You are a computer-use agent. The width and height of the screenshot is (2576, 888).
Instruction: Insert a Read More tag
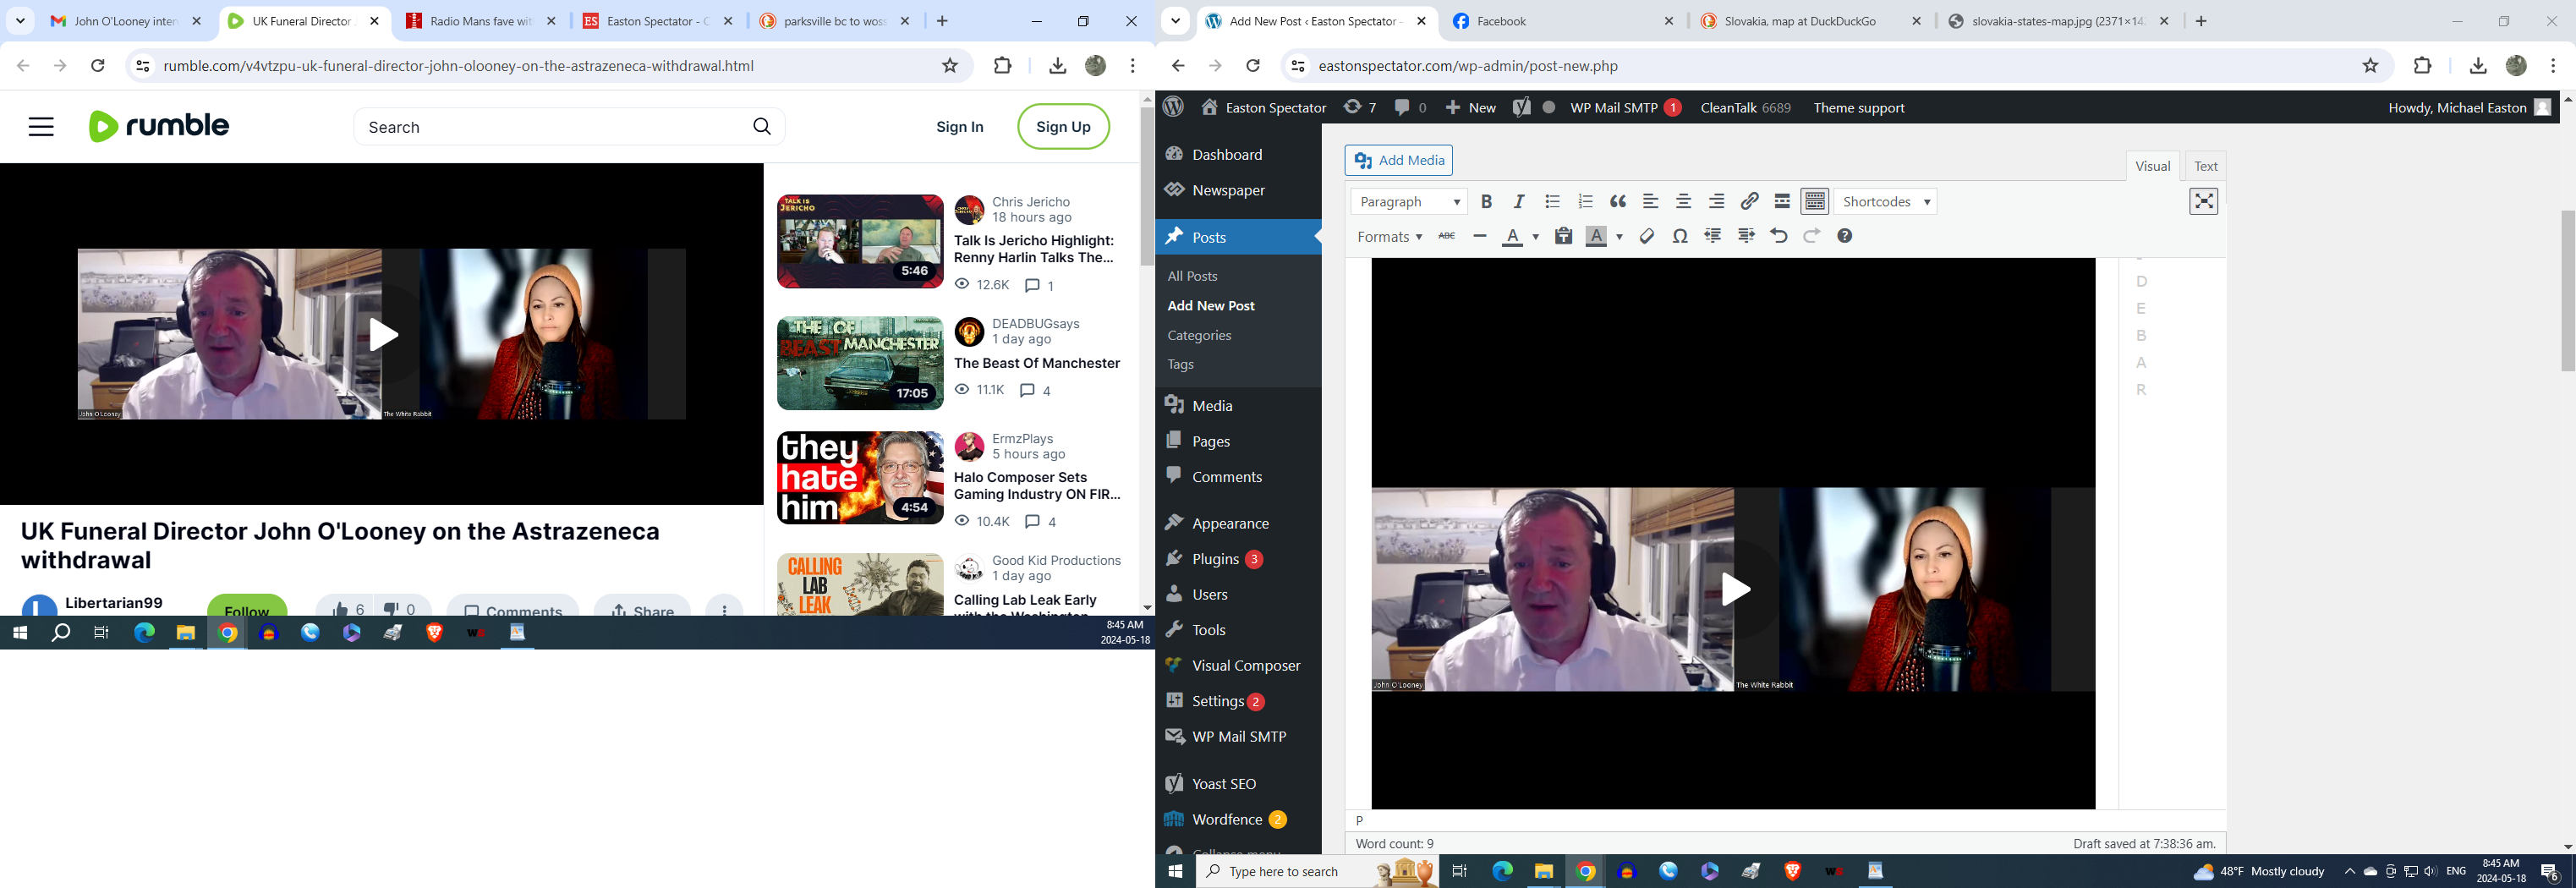(x=1782, y=202)
